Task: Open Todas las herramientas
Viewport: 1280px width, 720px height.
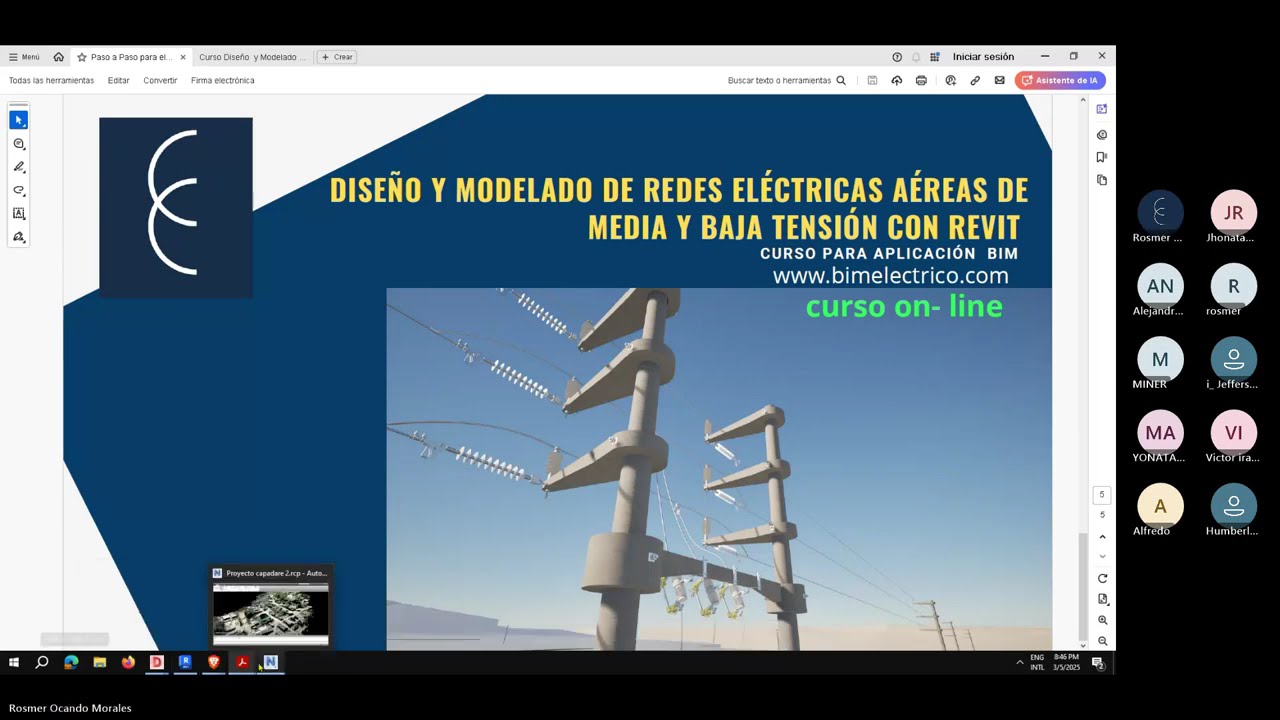Action: (x=51, y=80)
